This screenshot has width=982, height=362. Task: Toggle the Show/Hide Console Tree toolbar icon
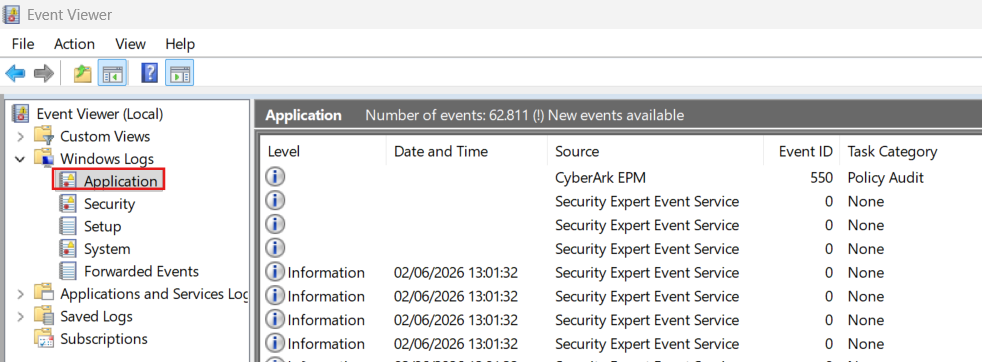(x=113, y=73)
